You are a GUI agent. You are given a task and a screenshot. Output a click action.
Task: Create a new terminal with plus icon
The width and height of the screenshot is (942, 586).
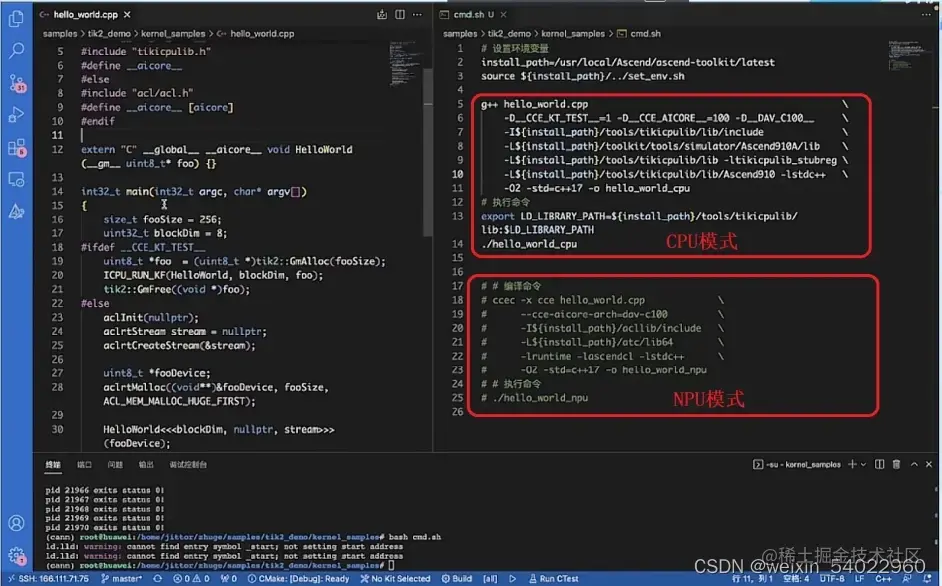pos(852,465)
